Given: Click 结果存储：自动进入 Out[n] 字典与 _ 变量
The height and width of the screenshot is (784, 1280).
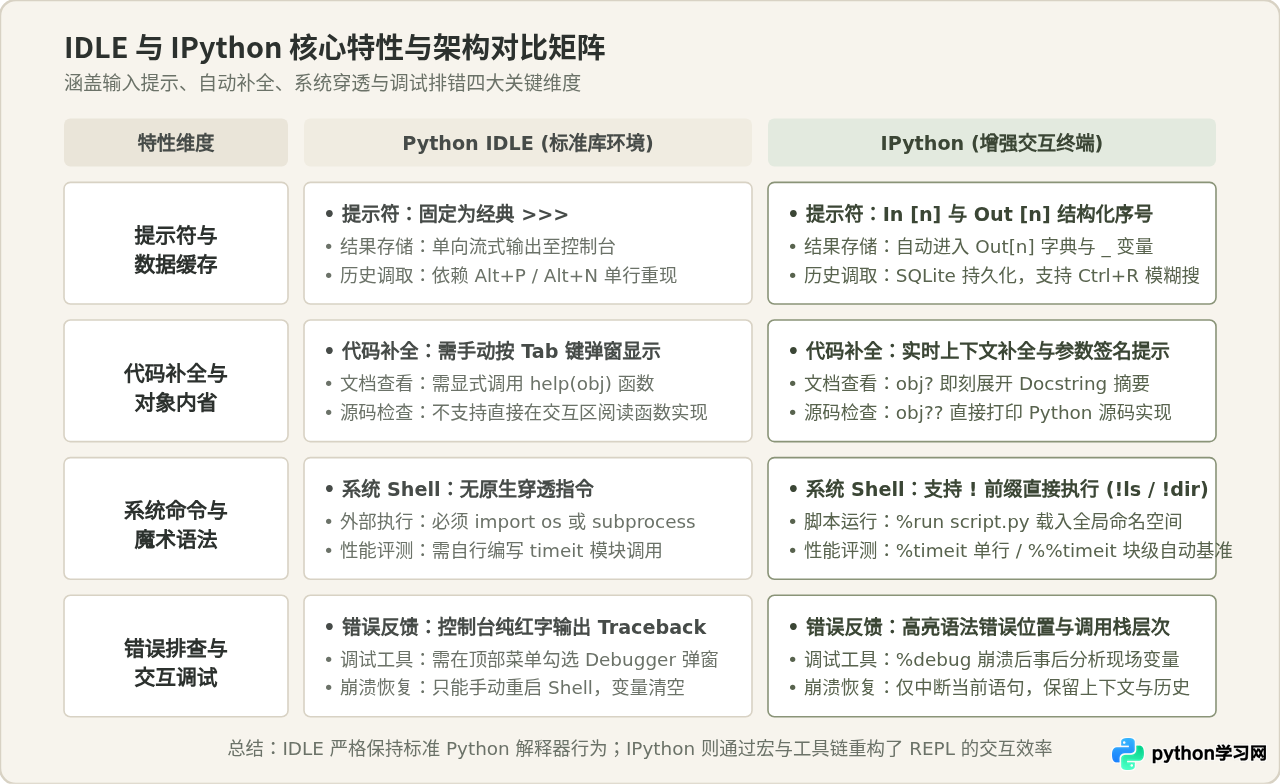Looking at the screenshot, I should [971, 247].
